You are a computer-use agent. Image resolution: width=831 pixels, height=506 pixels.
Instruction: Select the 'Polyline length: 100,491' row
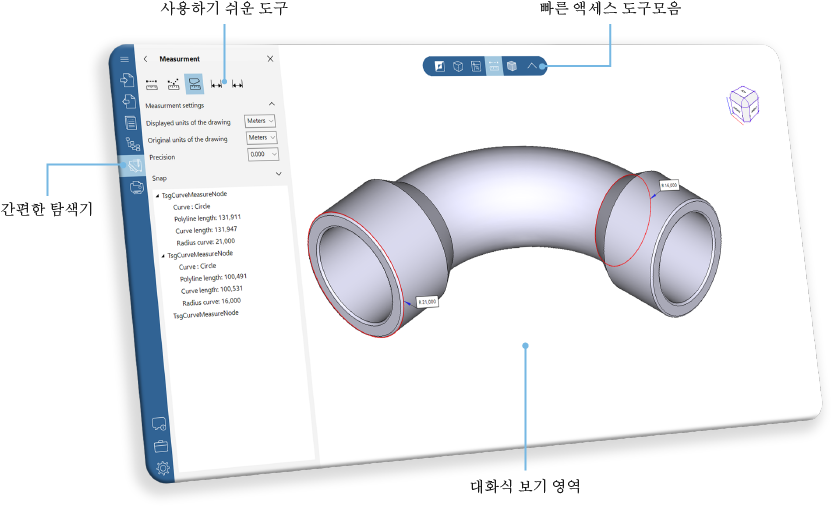213,278
